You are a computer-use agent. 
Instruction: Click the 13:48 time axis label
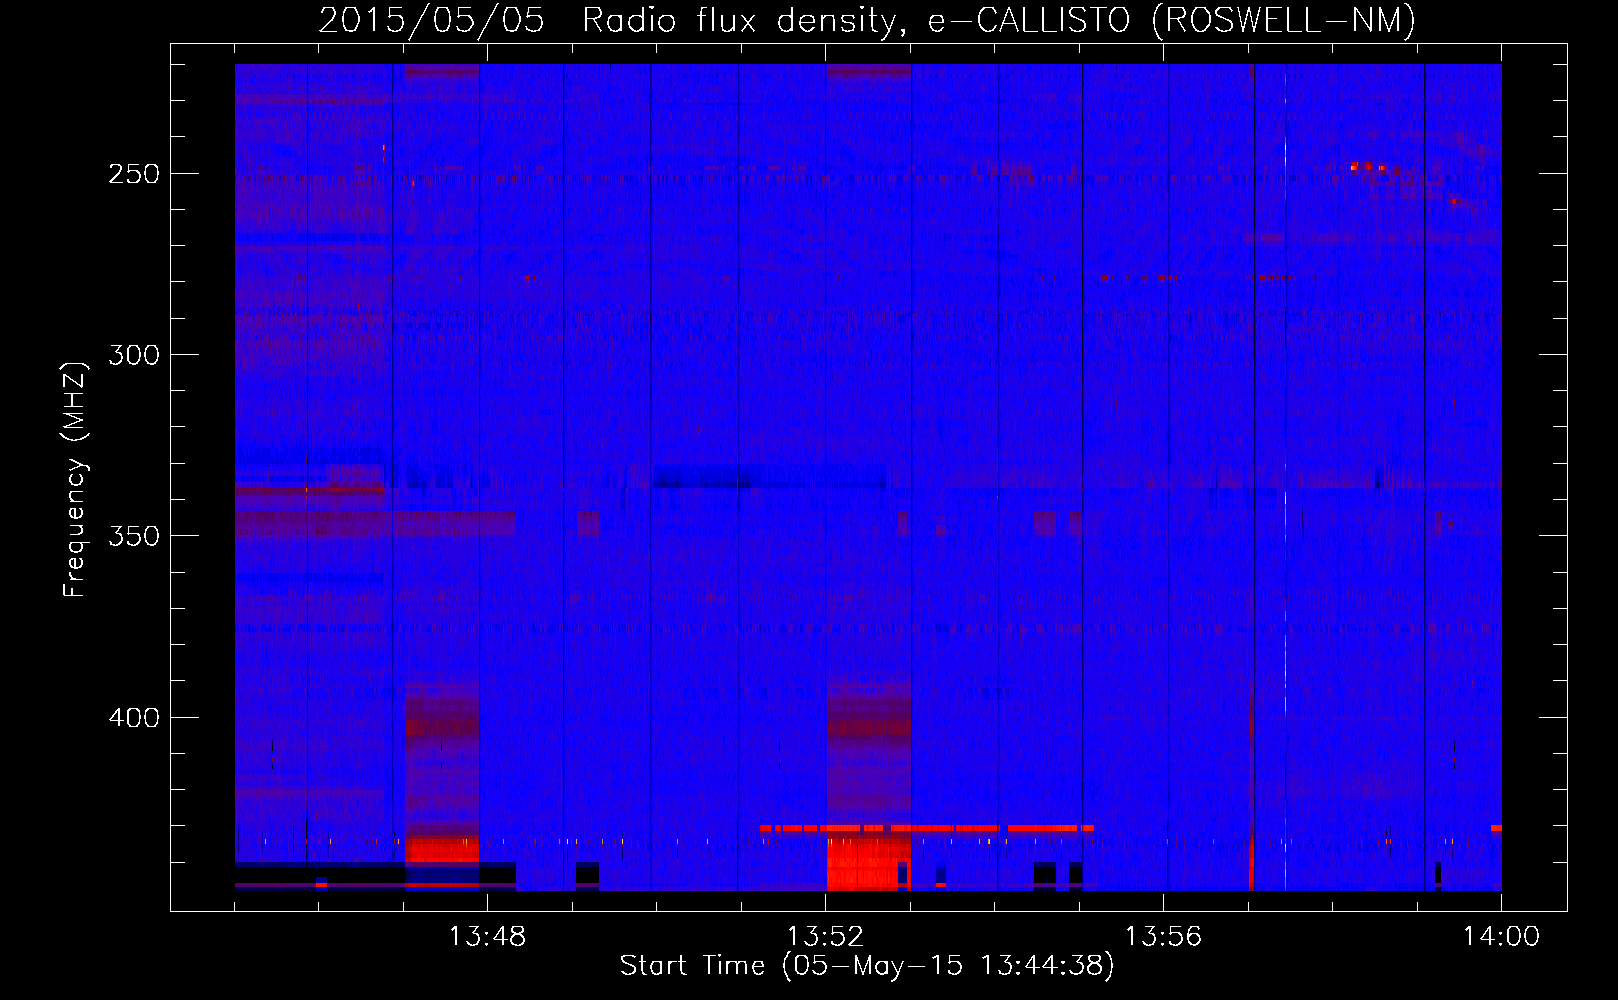coord(487,937)
